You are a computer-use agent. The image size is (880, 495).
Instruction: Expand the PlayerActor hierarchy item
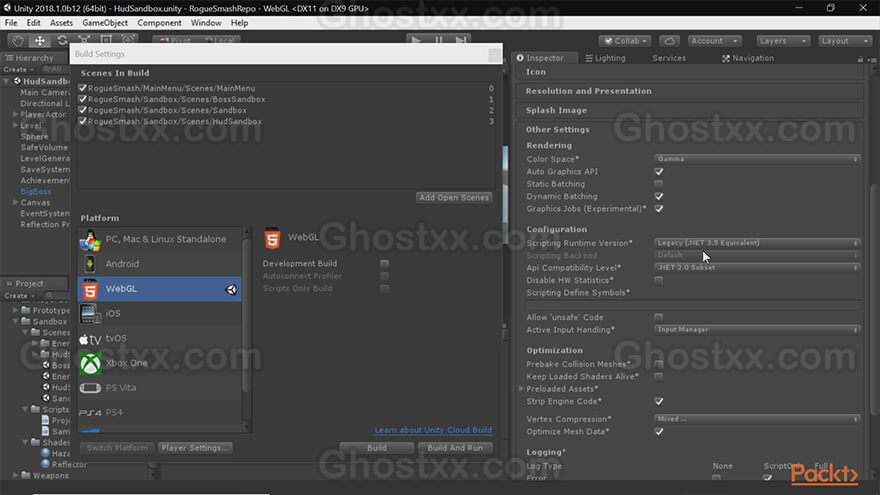click(16, 114)
